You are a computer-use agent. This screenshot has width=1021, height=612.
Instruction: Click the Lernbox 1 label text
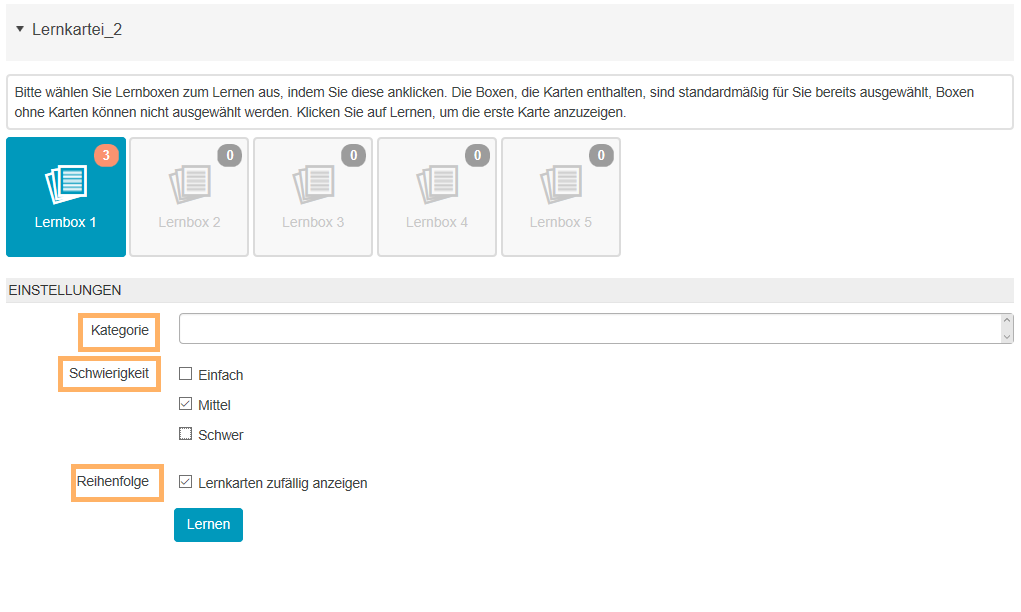(66, 222)
